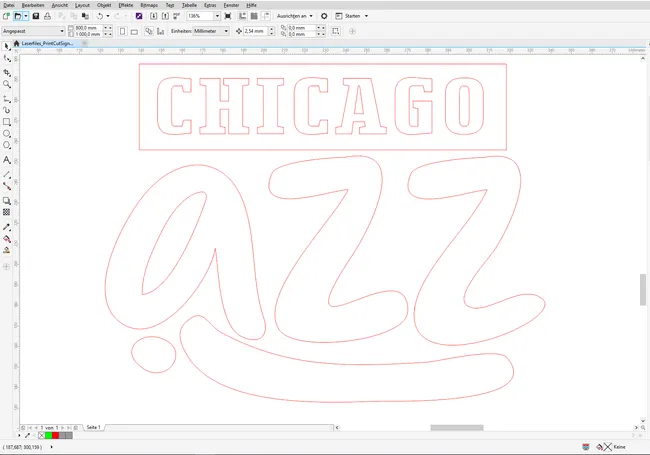Open the Einheiten Millimeter dropdown
This screenshot has height=455, width=650.
(226, 31)
